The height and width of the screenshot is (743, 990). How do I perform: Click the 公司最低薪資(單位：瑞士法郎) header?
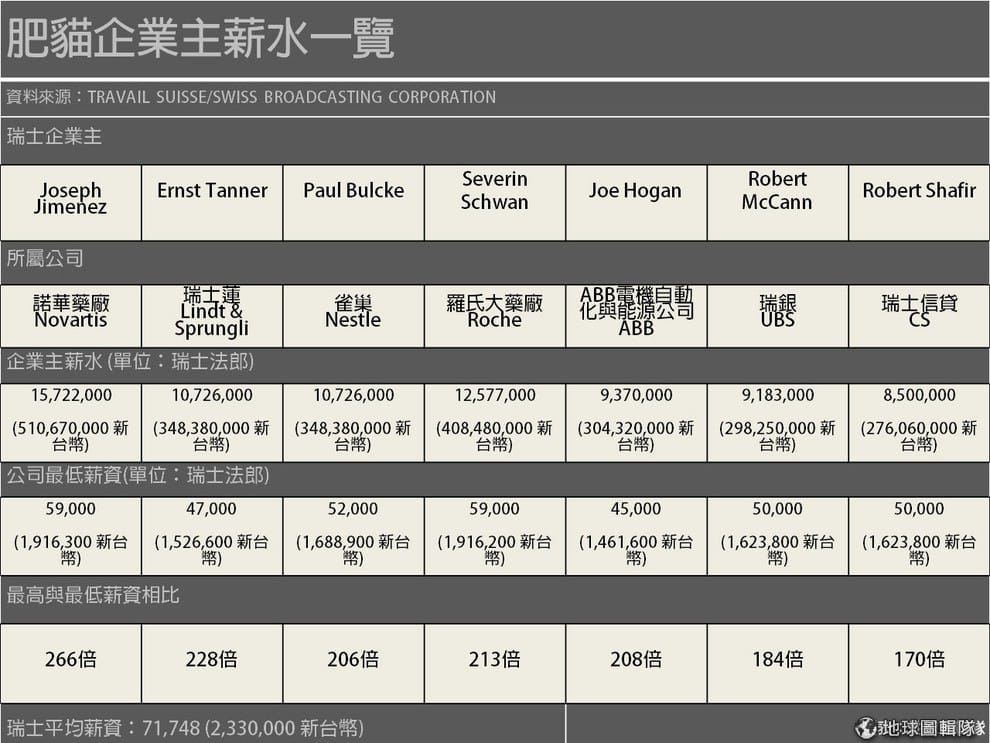[x=138, y=475]
